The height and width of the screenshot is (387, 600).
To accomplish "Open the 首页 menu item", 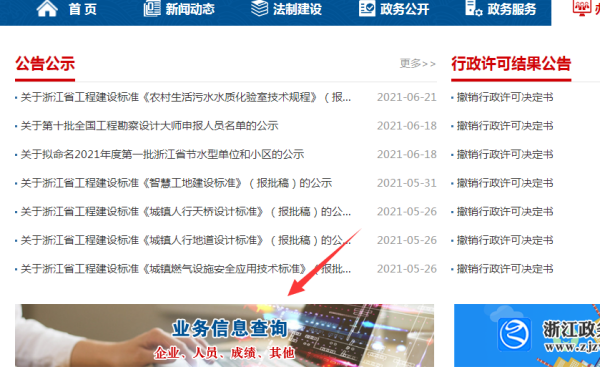I will [83, 9].
